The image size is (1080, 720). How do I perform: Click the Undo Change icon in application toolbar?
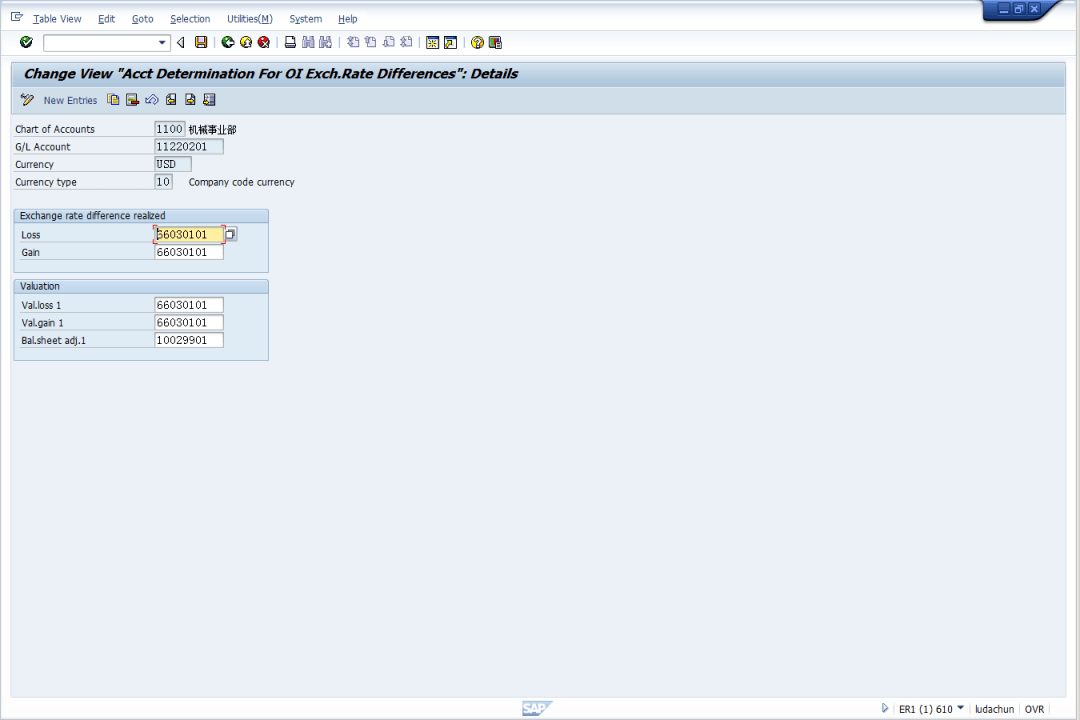coord(152,100)
